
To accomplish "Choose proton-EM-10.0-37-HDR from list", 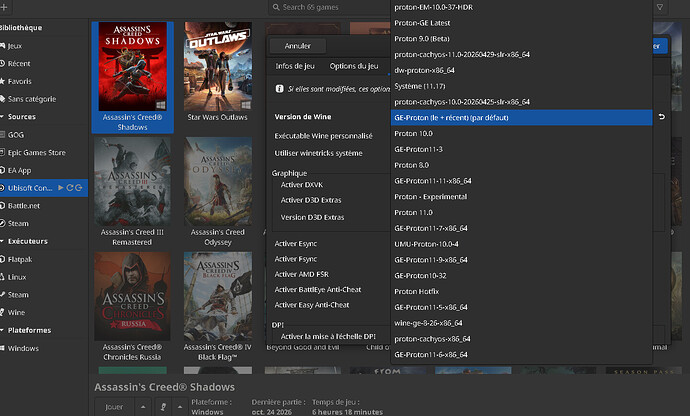I will [521, 7].
